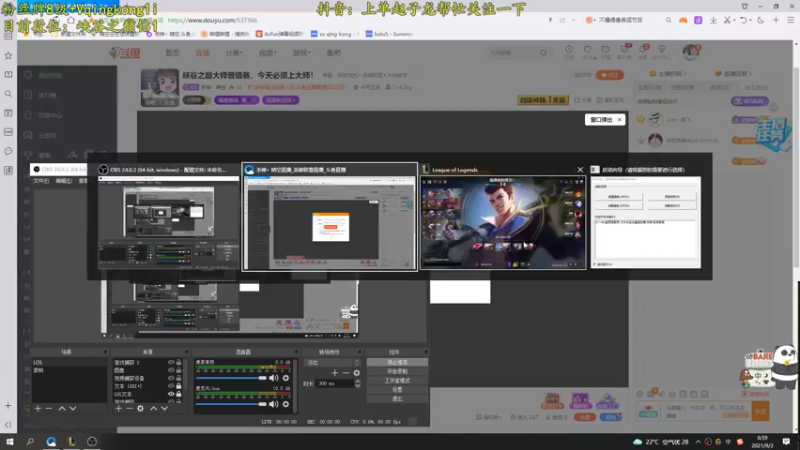Image resolution: width=800 pixels, height=450 pixels.
Task: Expand 直播回看 section arrow
Action: pos(750,73)
